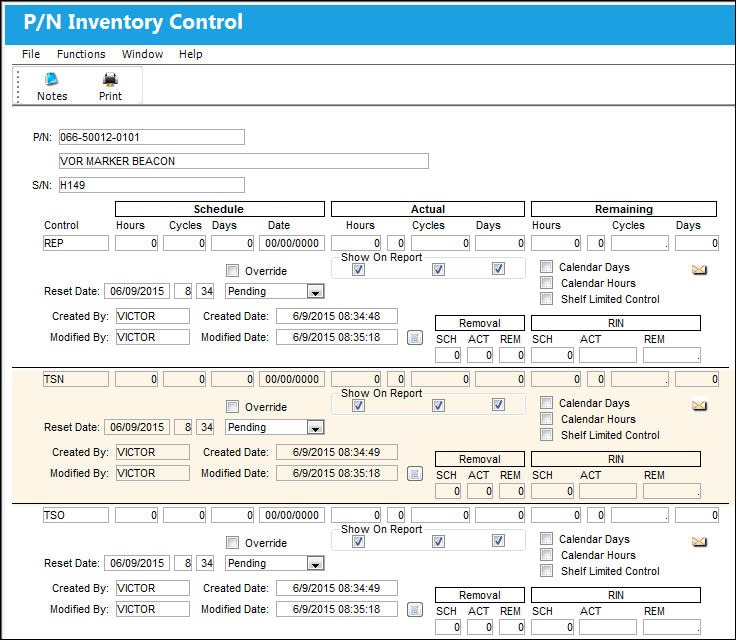Toggle Override checkbox in REP section
Image resolution: width=736 pixels, height=640 pixels.
pos(232,270)
